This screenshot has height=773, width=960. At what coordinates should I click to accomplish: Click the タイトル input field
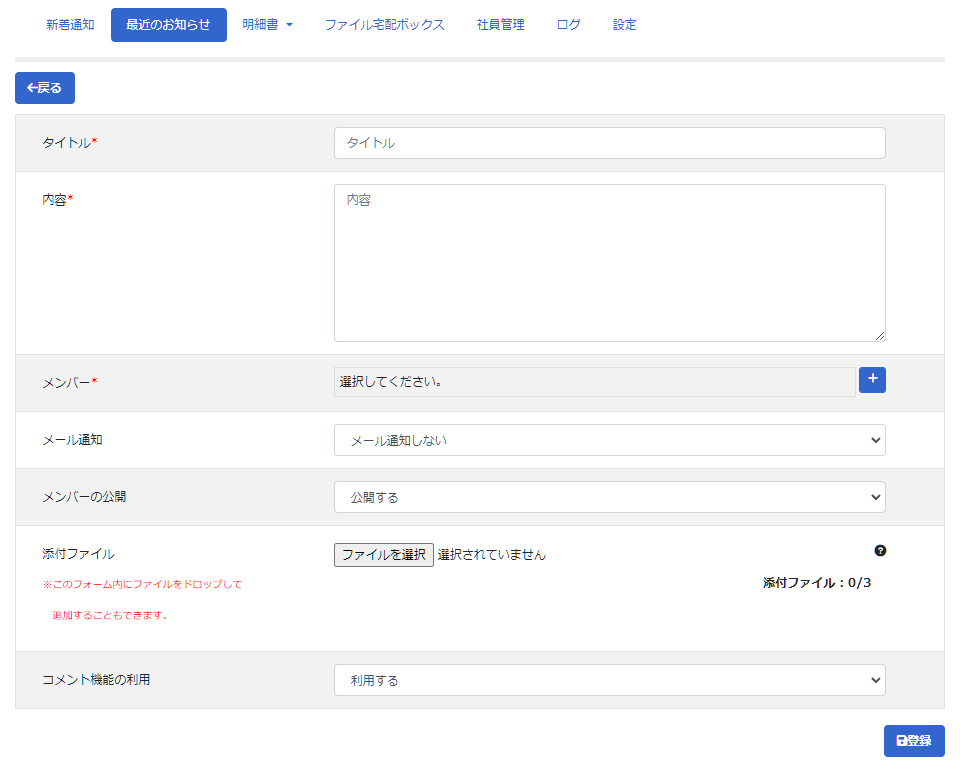[x=609, y=143]
